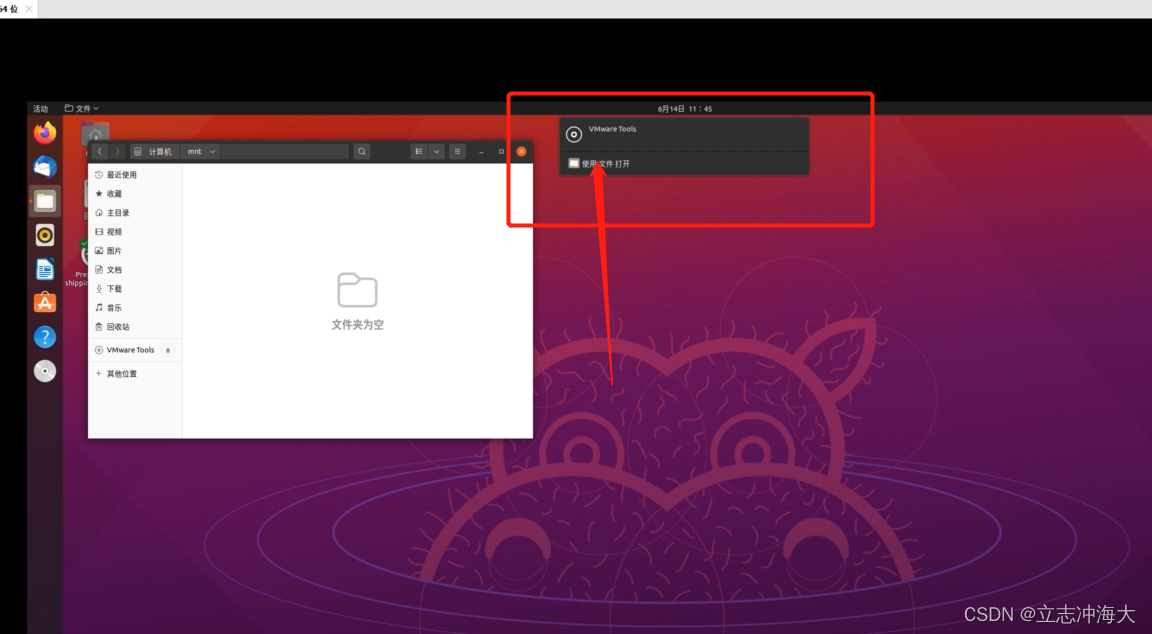Minimize the Files window
This screenshot has width=1152, height=634.
(481, 151)
